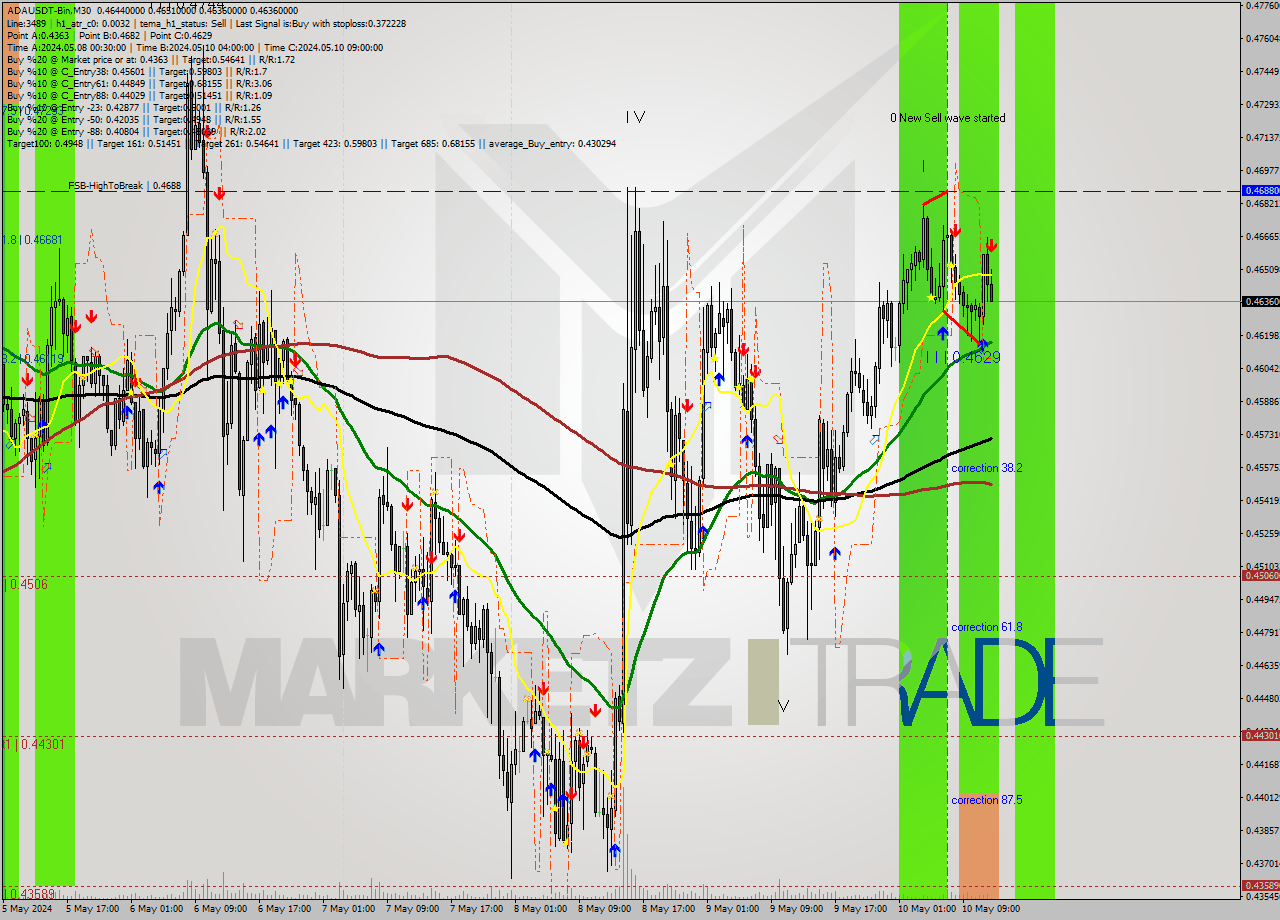Click the red 0.44301 price tag
This screenshot has width=1280, height=920.
click(1260, 735)
